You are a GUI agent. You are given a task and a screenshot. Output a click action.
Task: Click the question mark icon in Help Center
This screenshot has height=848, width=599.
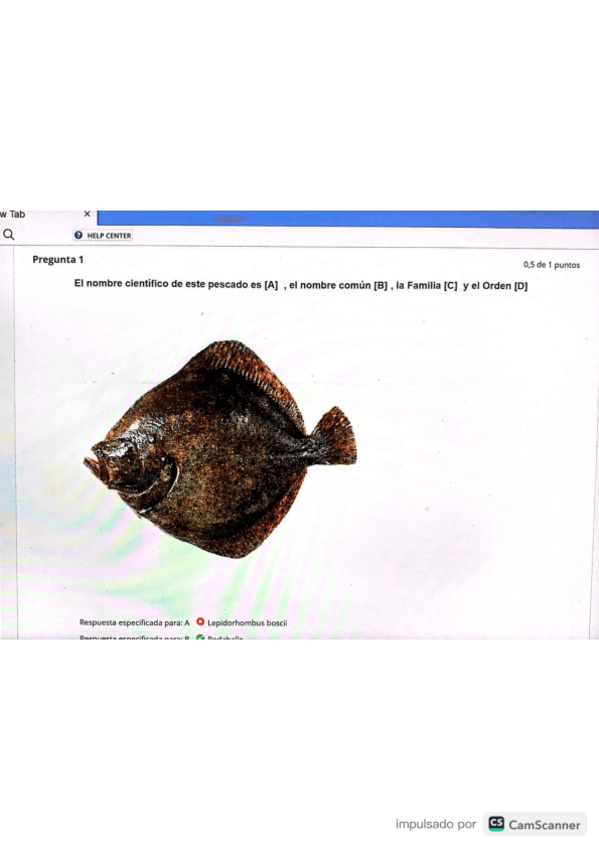point(78,235)
